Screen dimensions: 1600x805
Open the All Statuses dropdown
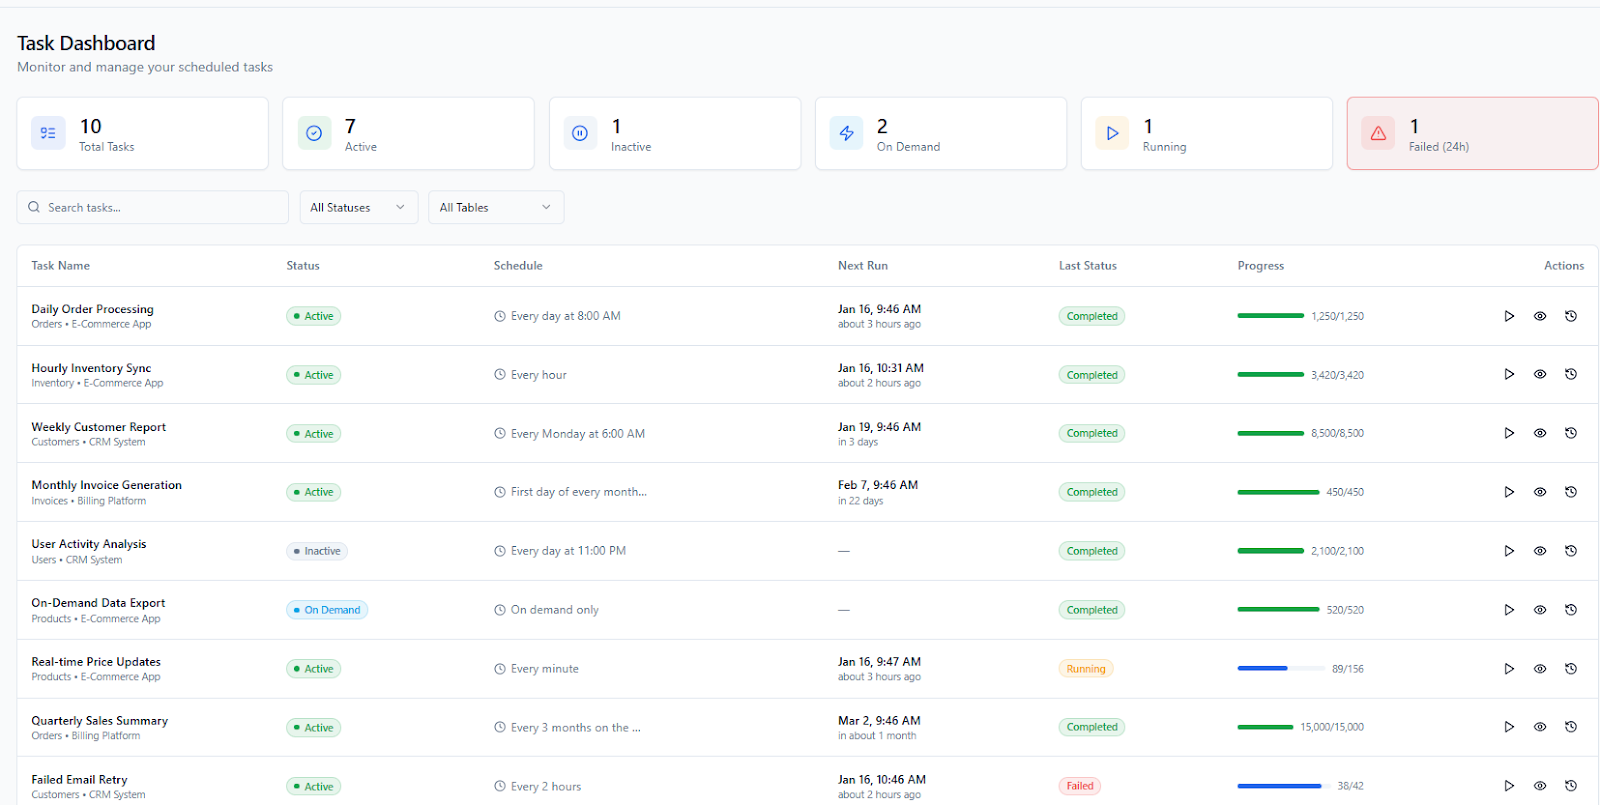point(358,207)
